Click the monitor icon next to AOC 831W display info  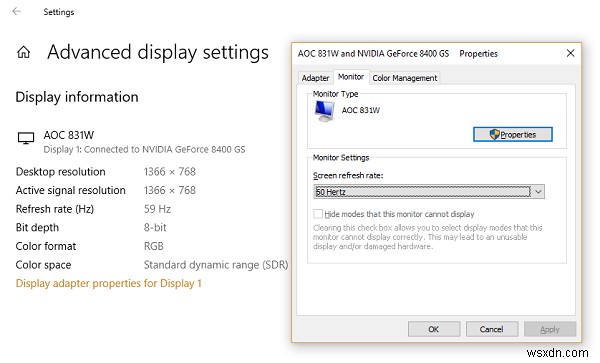pos(26,138)
